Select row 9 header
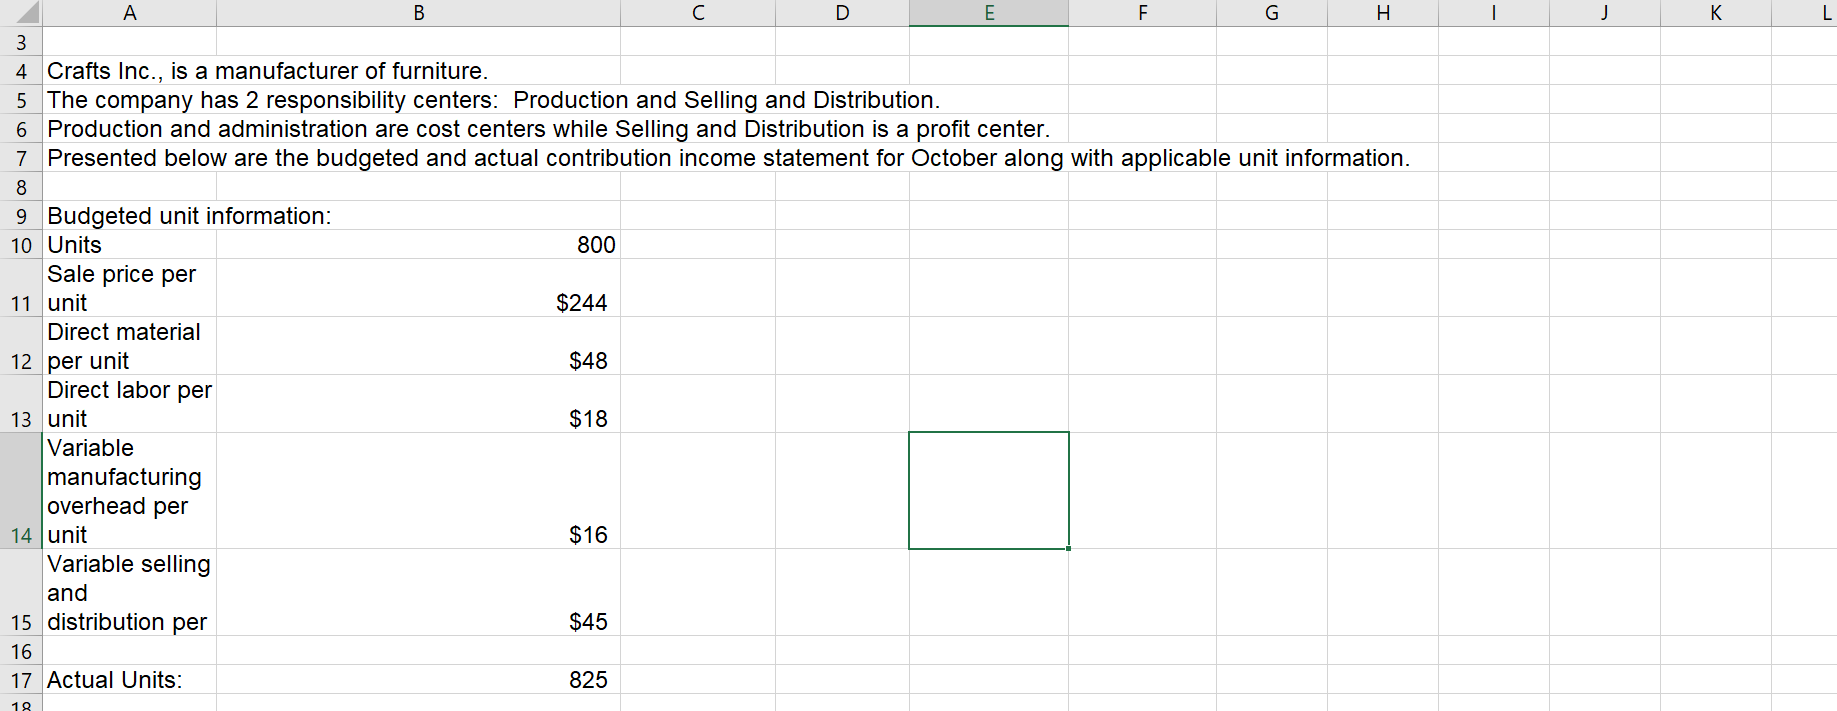The width and height of the screenshot is (1837, 711). point(21,216)
